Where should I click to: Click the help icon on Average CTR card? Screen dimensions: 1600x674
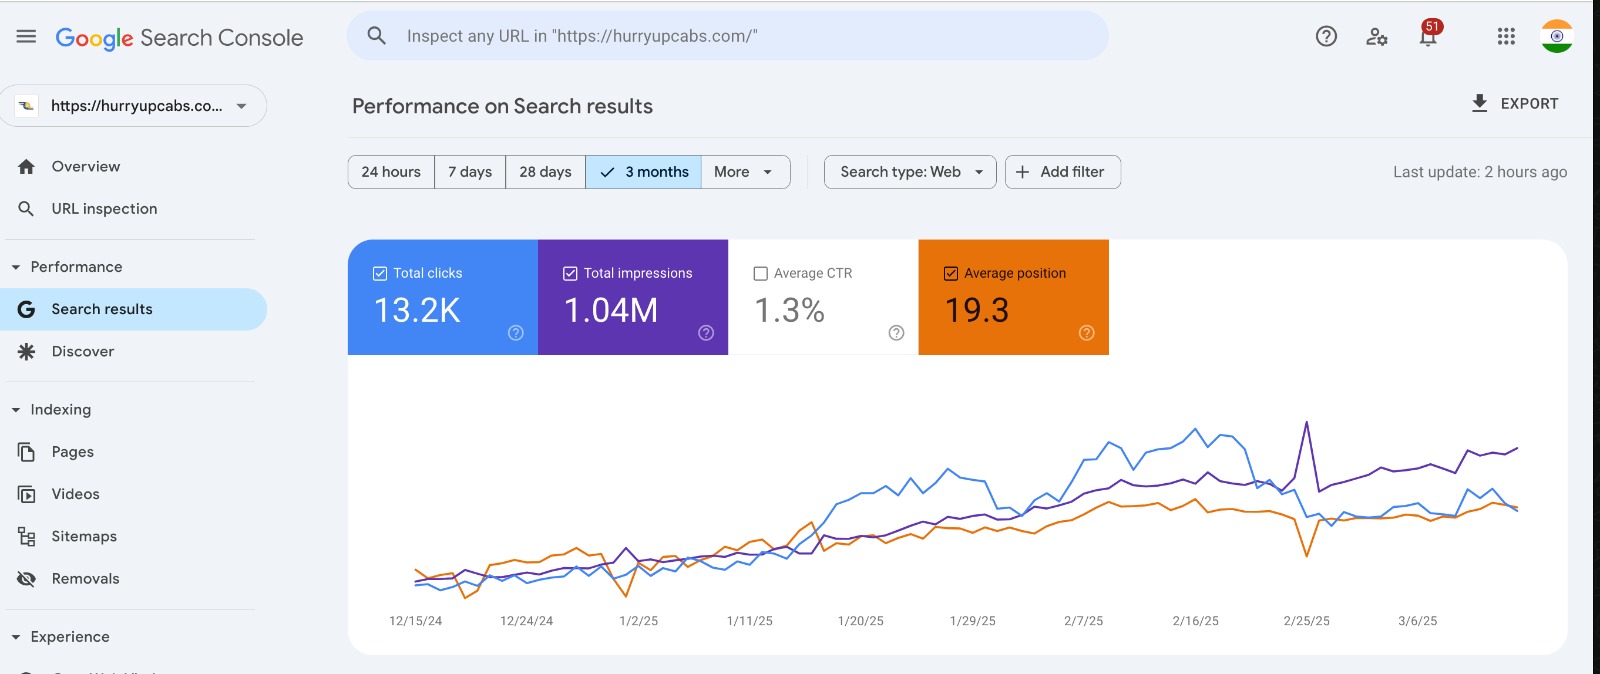click(x=896, y=333)
